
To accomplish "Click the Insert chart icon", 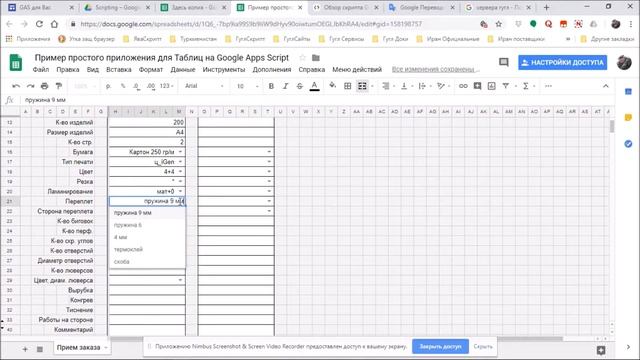I will 491,86.
